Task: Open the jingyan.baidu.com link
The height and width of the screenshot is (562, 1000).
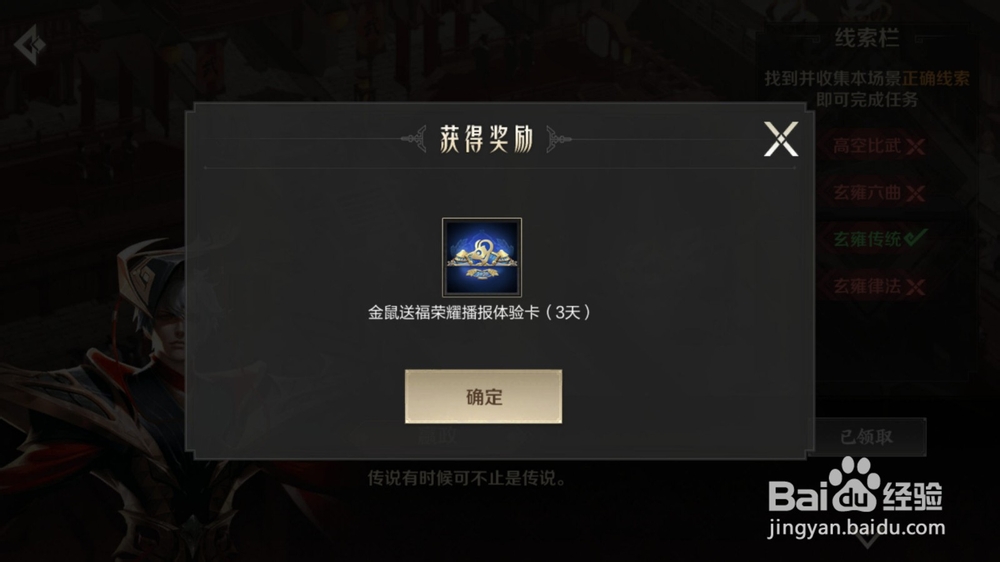Action: pos(857,528)
